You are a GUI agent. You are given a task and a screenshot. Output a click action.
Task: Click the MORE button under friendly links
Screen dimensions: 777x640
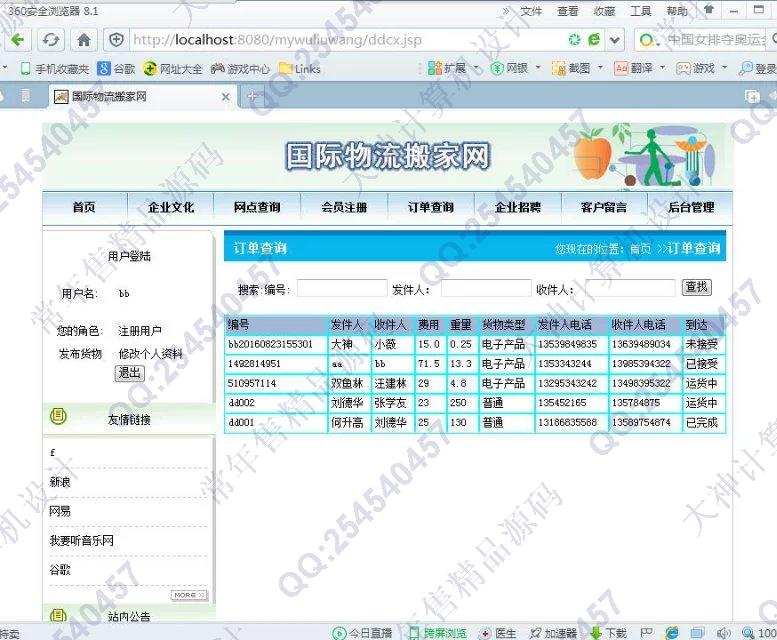[x=189, y=595]
